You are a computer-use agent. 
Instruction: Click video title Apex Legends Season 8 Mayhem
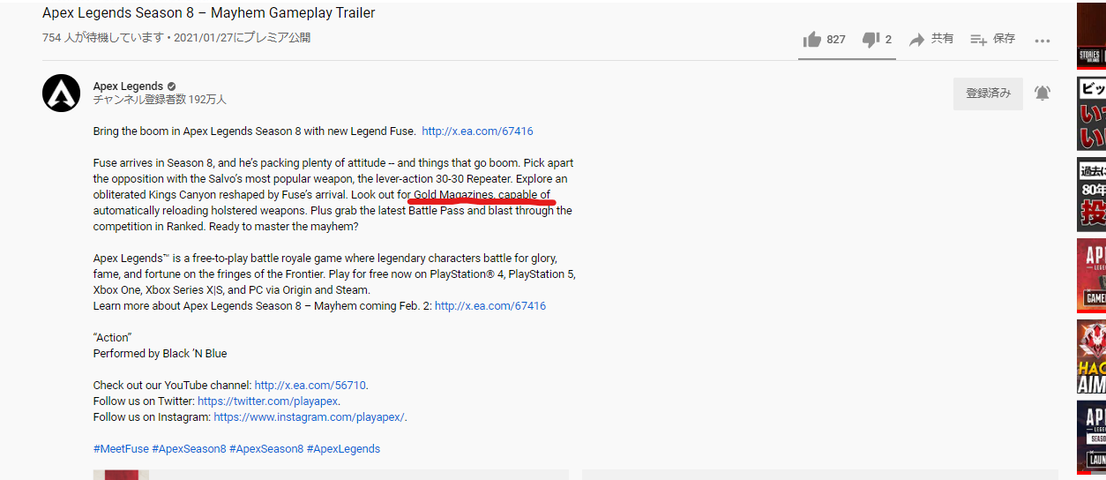209,13
